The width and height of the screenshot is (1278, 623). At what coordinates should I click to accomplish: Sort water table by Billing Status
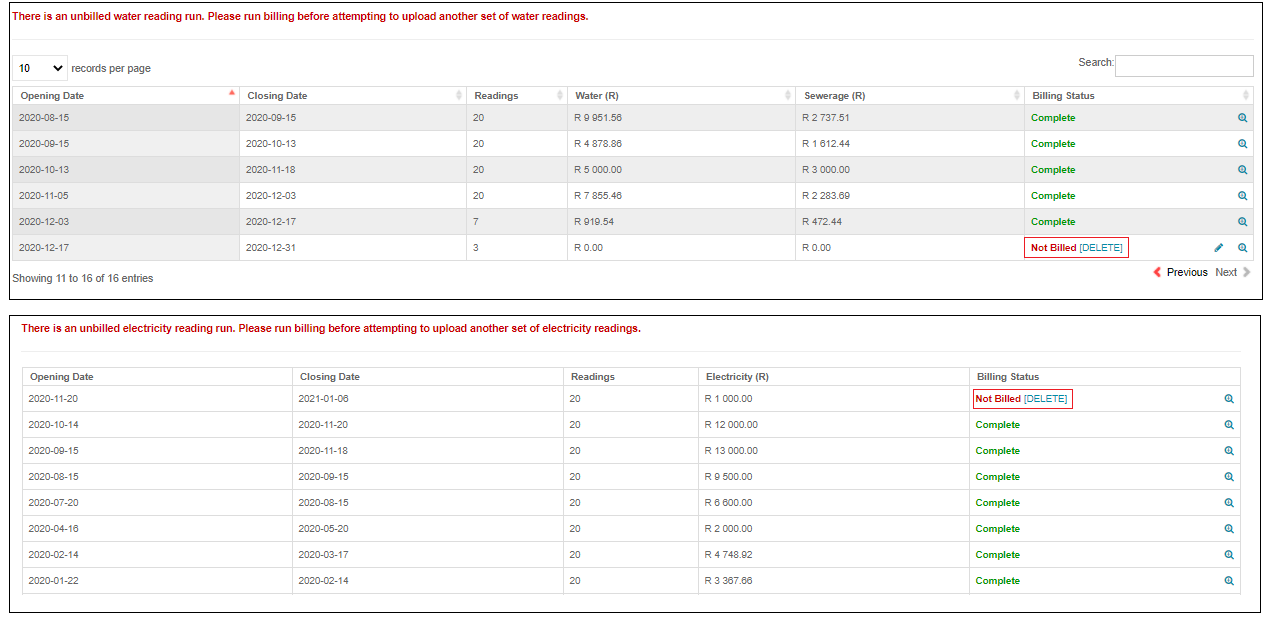(1139, 96)
